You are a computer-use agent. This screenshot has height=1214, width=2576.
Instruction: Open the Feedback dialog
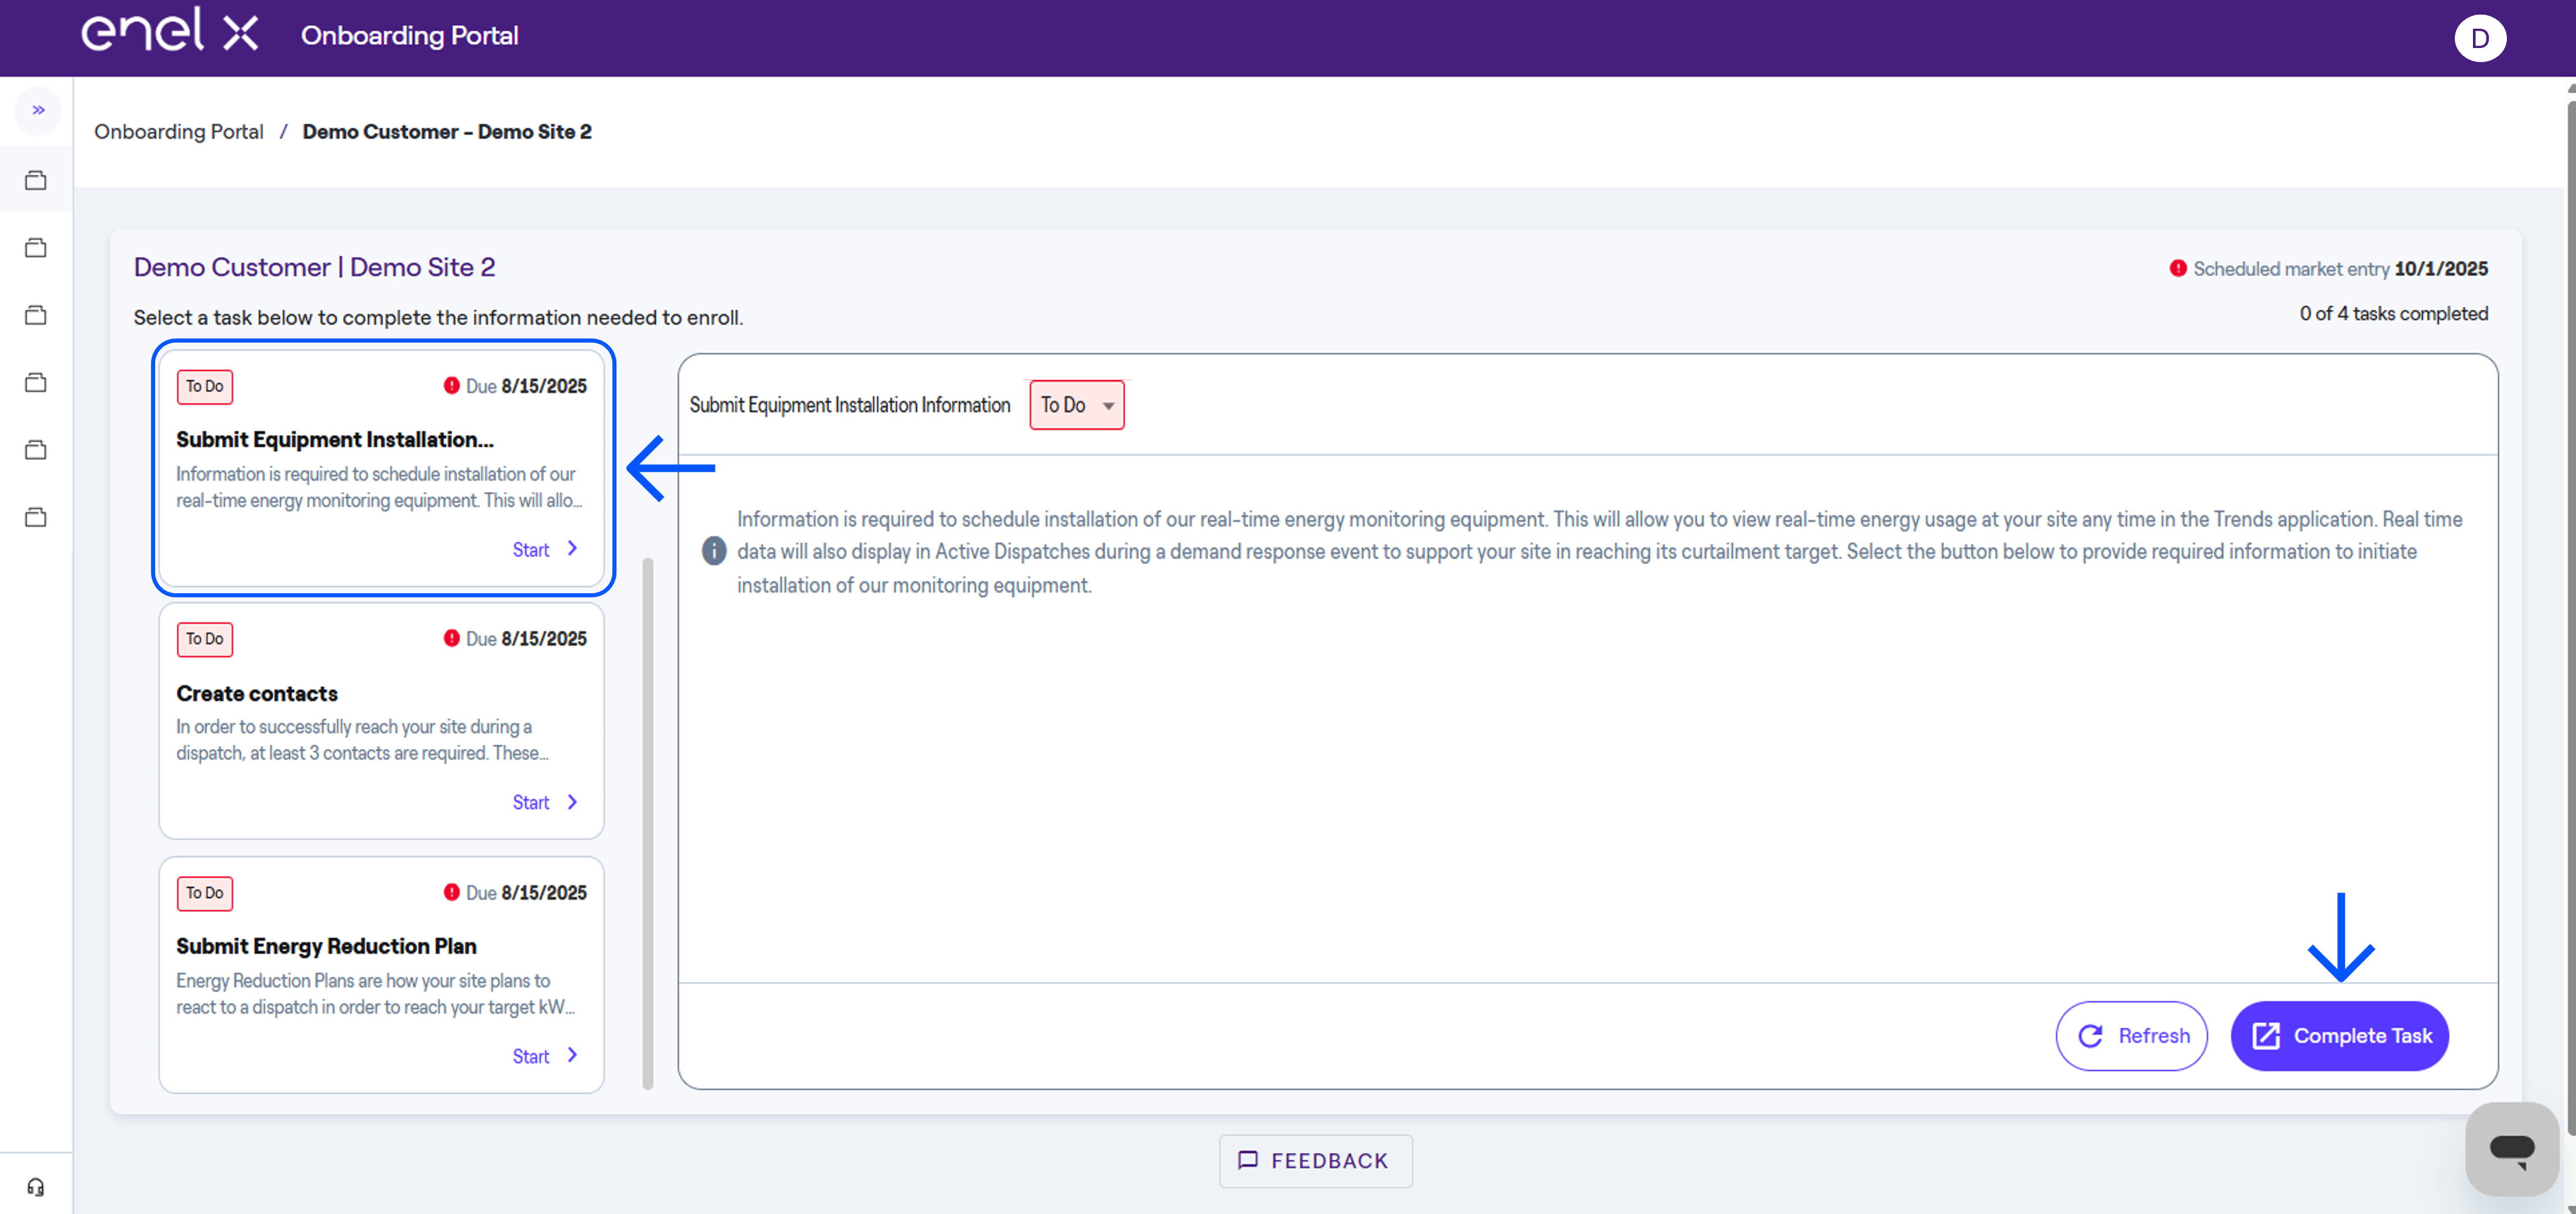pos(1315,1161)
